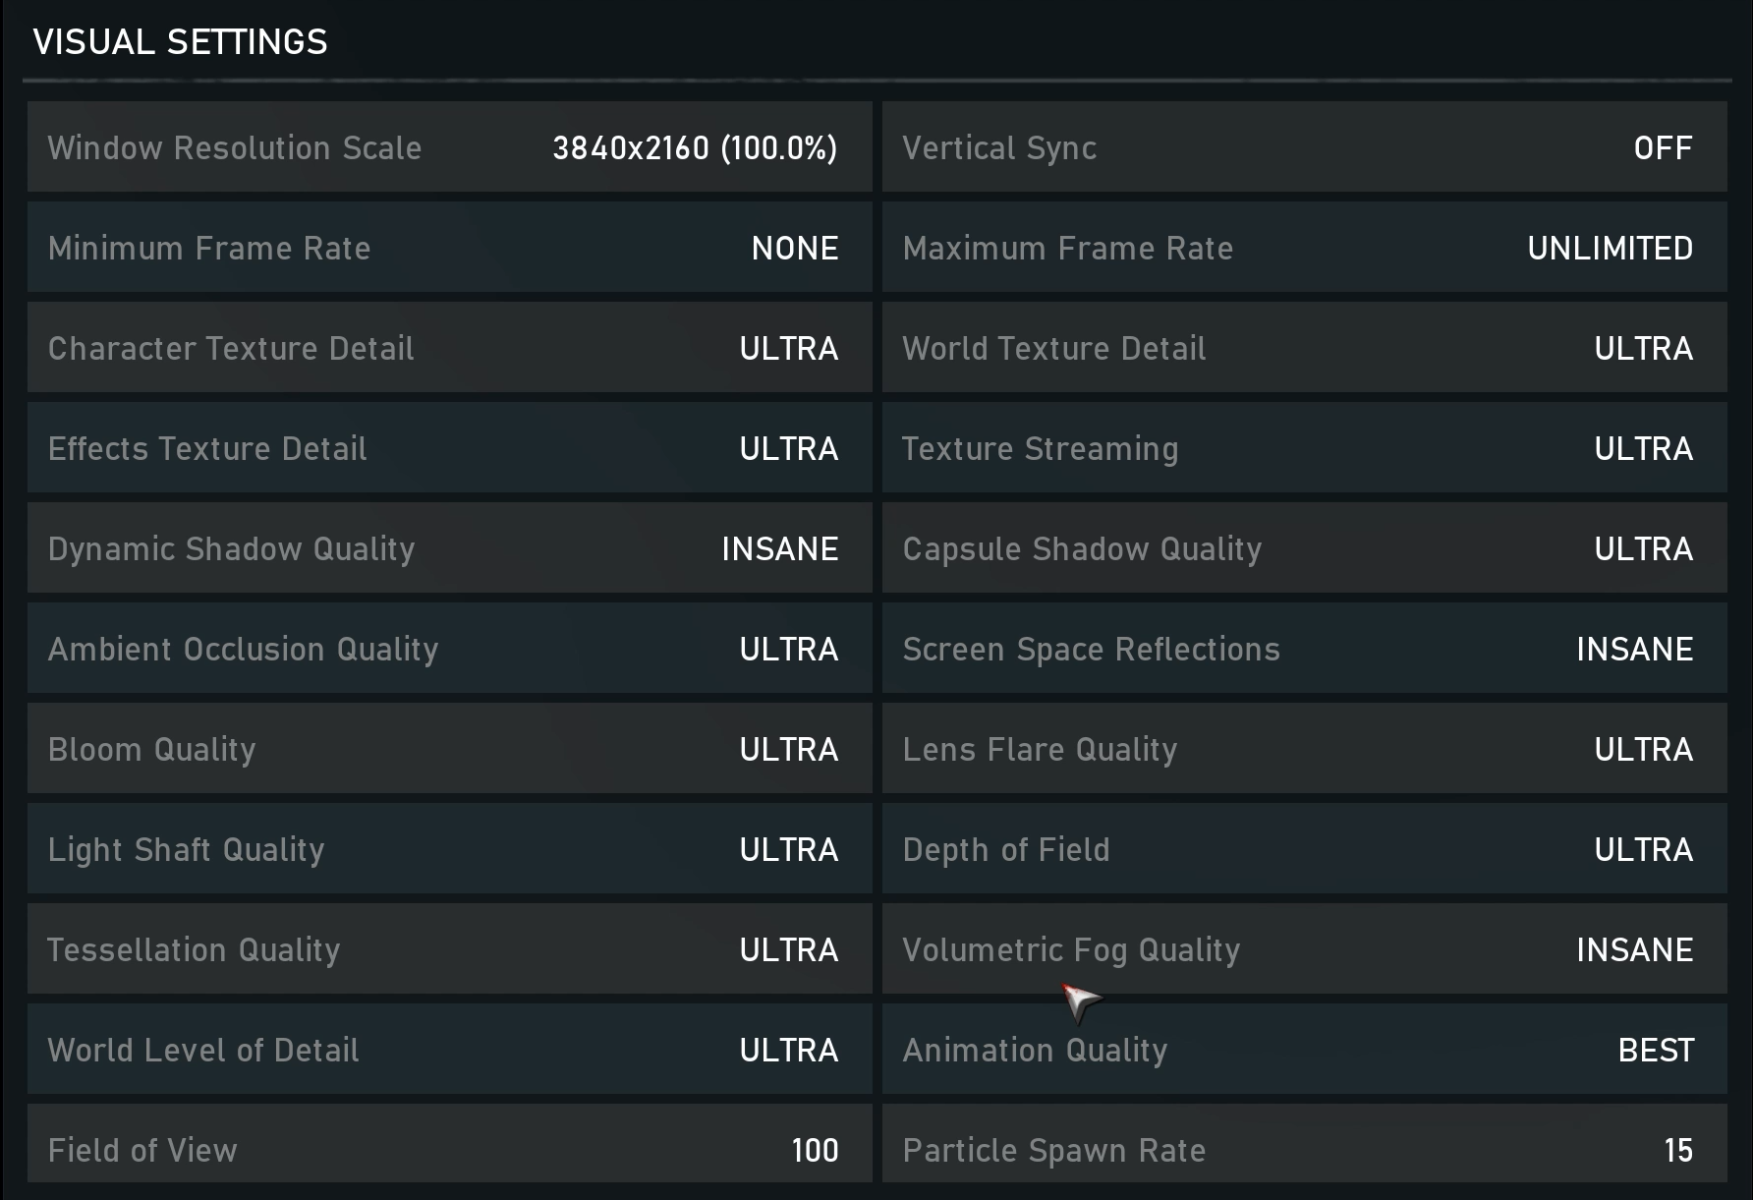Adjust the Field of View value

449,1148
